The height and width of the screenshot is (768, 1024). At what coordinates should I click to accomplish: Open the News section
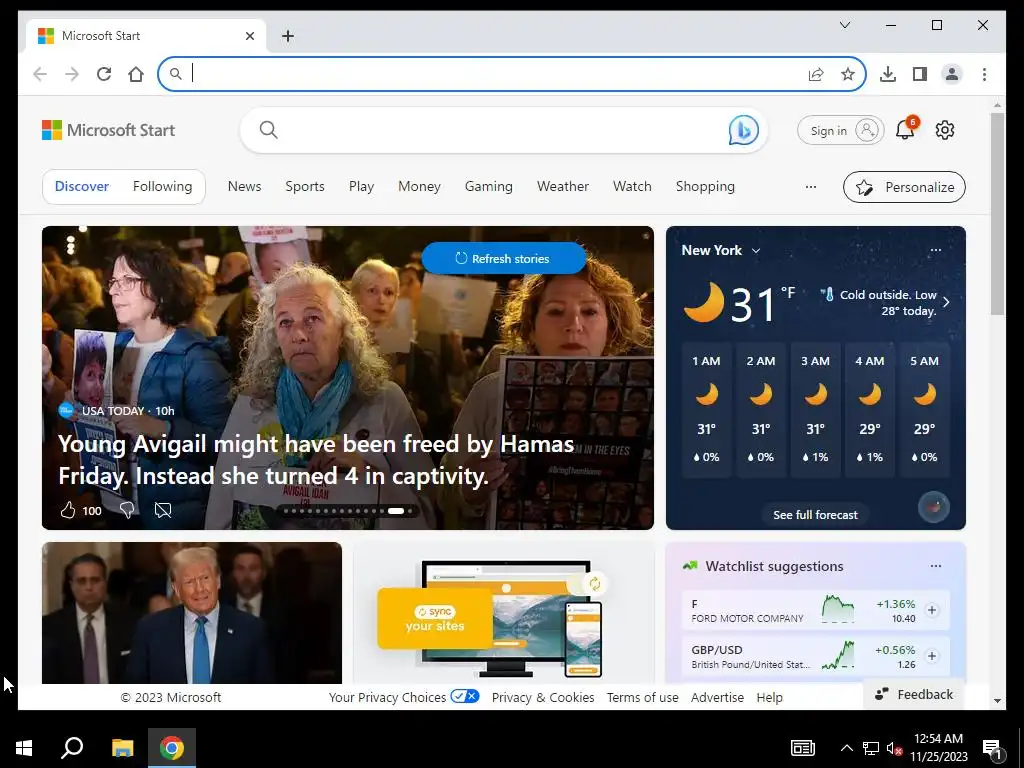click(x=244, y=187)
